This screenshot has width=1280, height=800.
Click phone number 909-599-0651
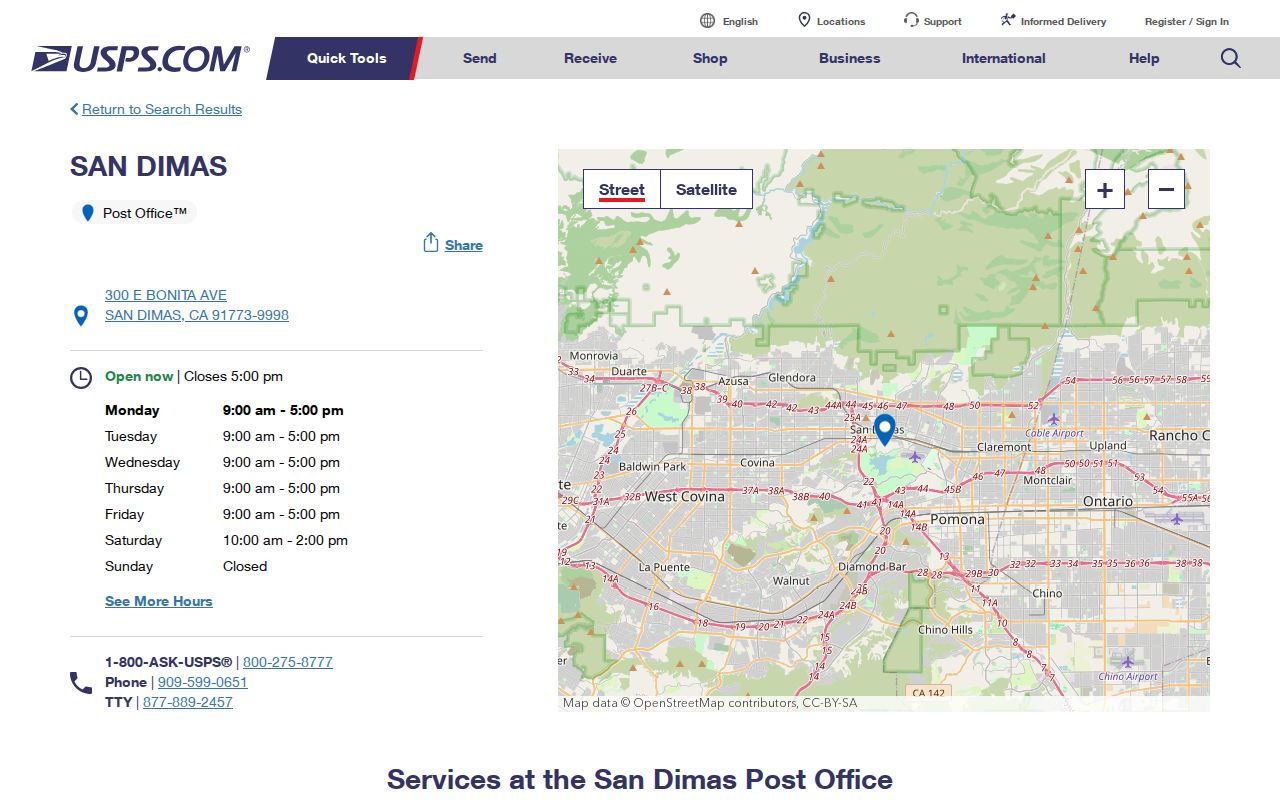(203, 682)
